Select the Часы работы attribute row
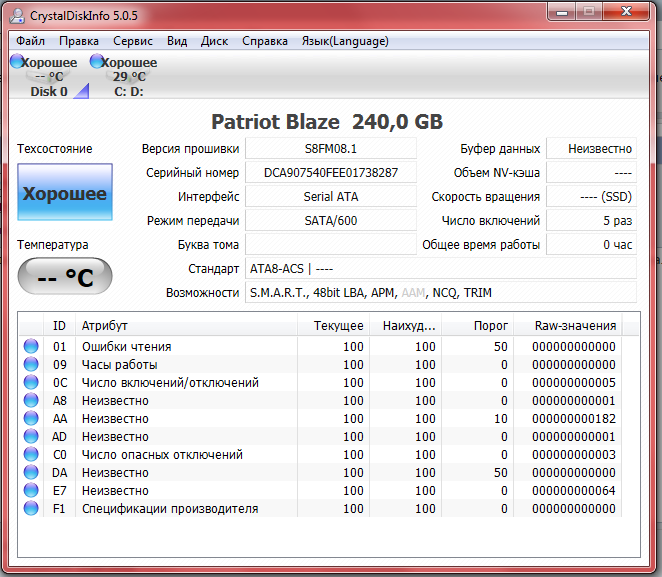 coord(320,365)
